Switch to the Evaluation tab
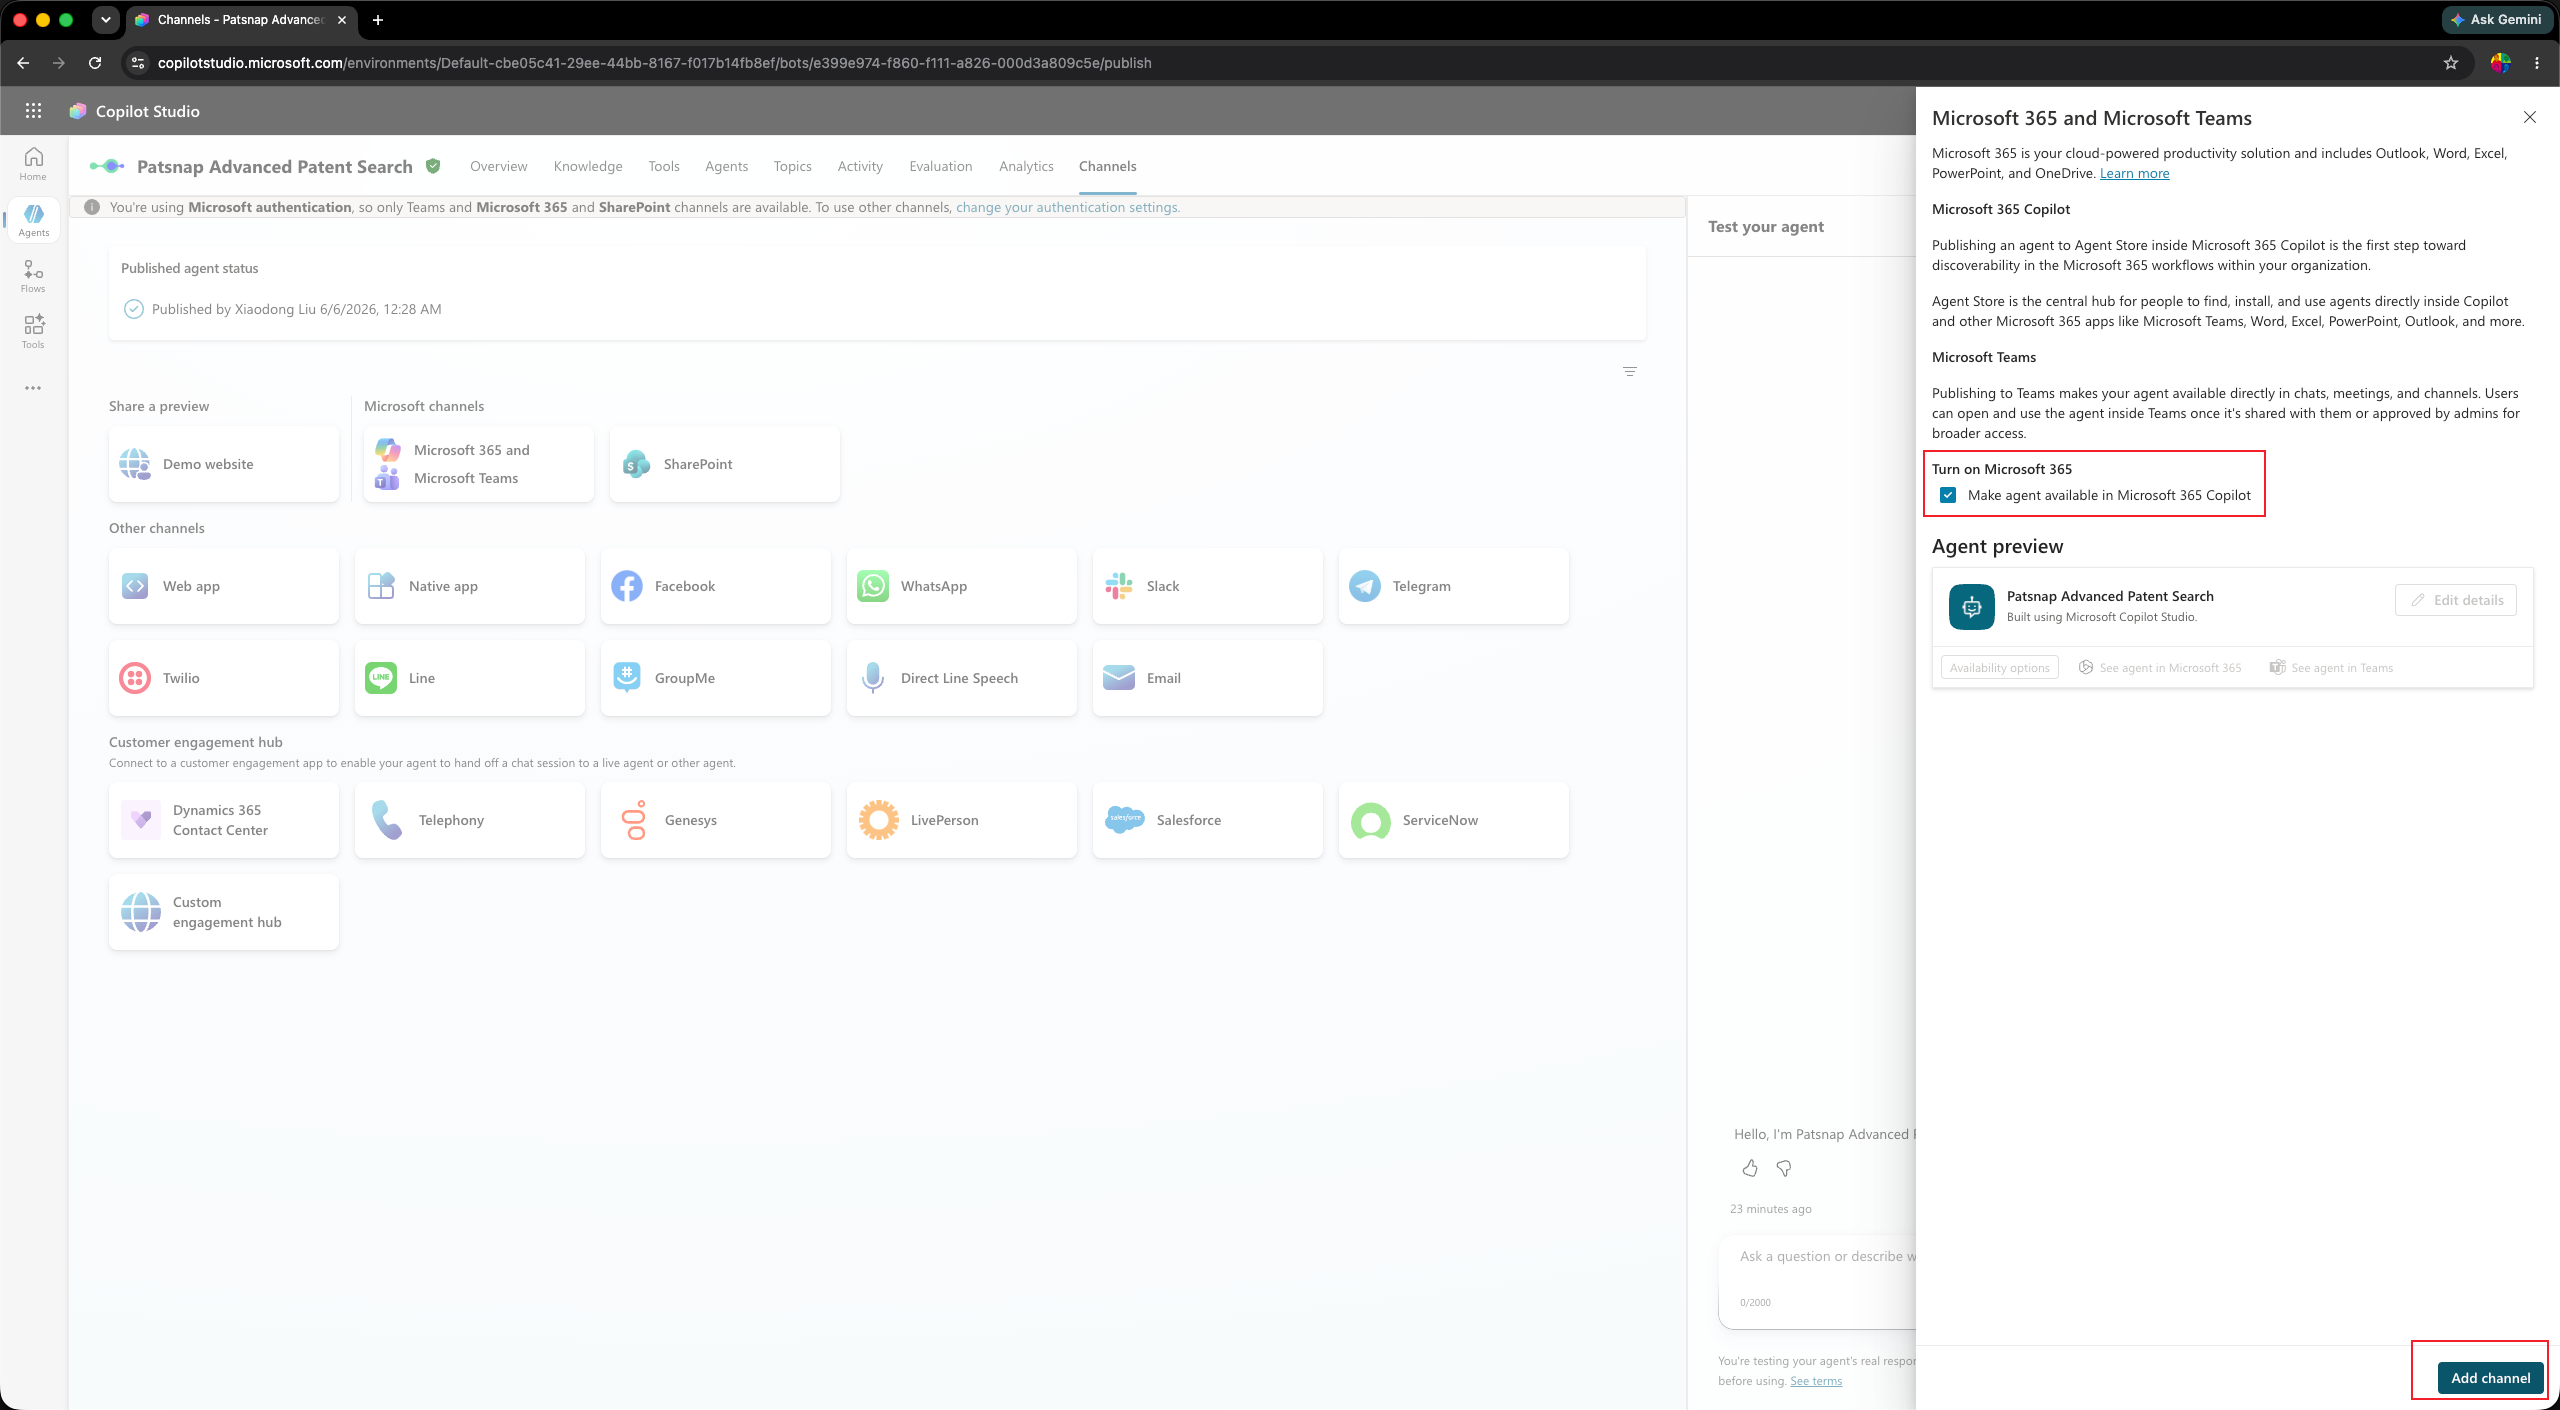2560x1410 pixels. pos(941,166)
